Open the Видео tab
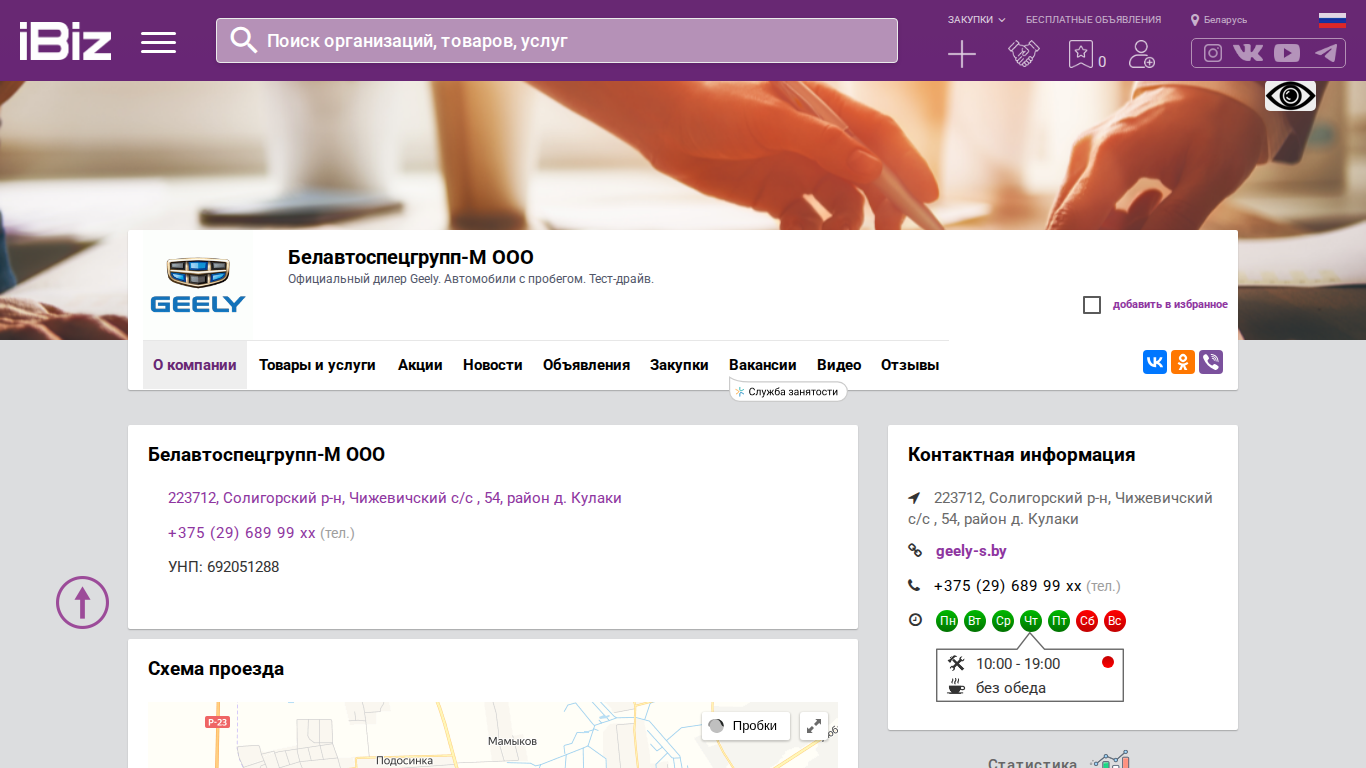Image resolution: width=1366 pixels, height=768 pixels. click(839, 365)
